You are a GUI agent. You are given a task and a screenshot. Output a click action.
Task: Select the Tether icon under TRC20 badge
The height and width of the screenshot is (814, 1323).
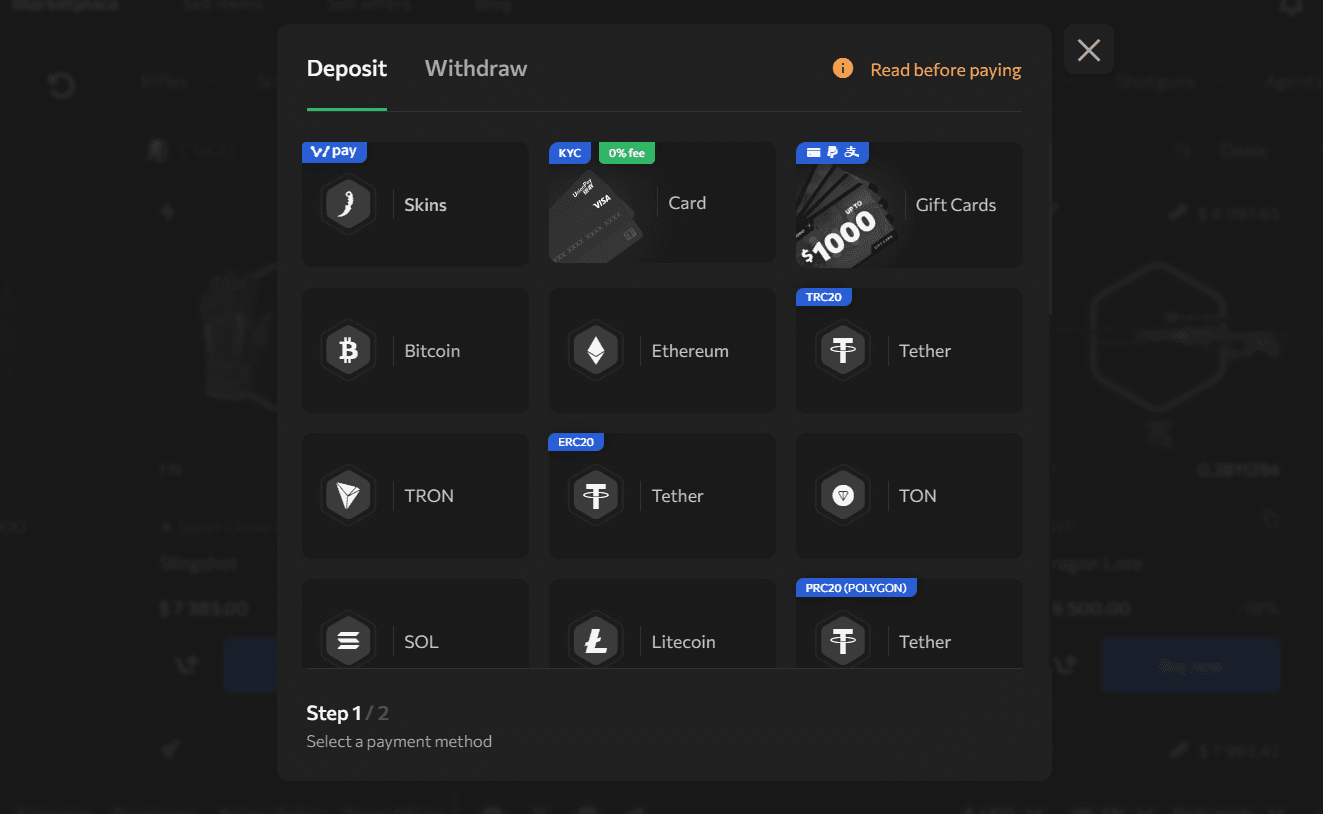[x=843, y=351]
